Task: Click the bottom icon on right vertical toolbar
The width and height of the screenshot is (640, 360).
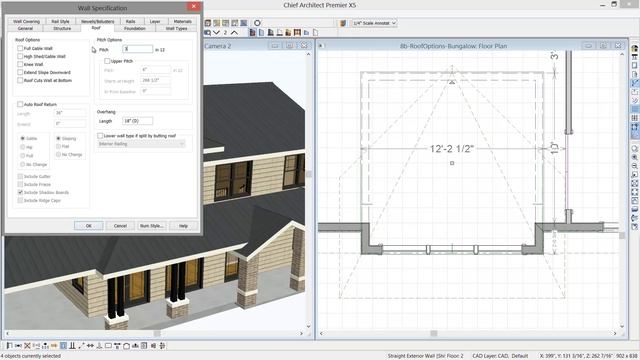Action: pos(635,227)
